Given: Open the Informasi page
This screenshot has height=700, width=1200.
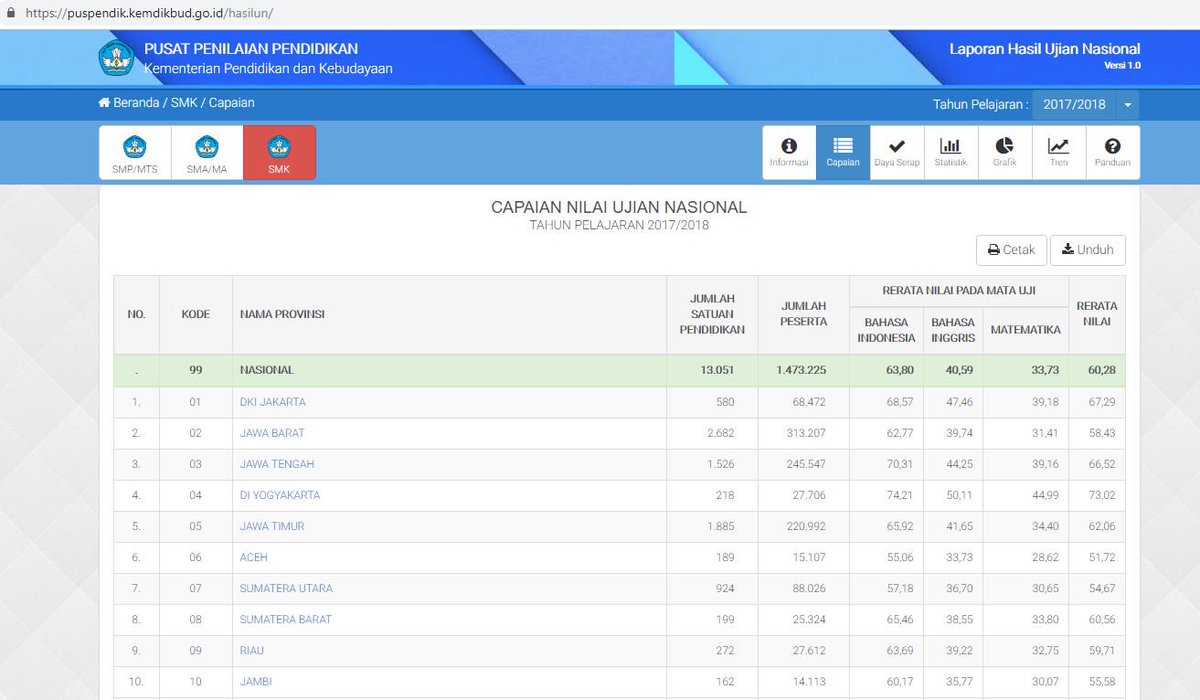Looking at the screenshot, I should coord(789,152).
